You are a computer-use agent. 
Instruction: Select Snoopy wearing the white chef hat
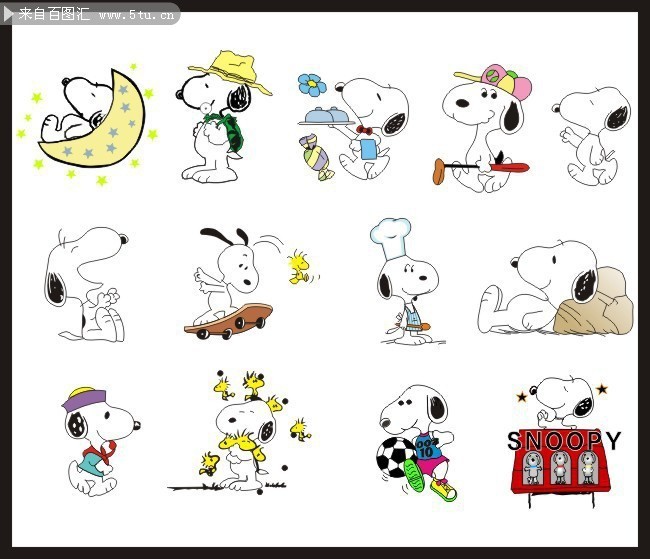click(x=406, y=282)
